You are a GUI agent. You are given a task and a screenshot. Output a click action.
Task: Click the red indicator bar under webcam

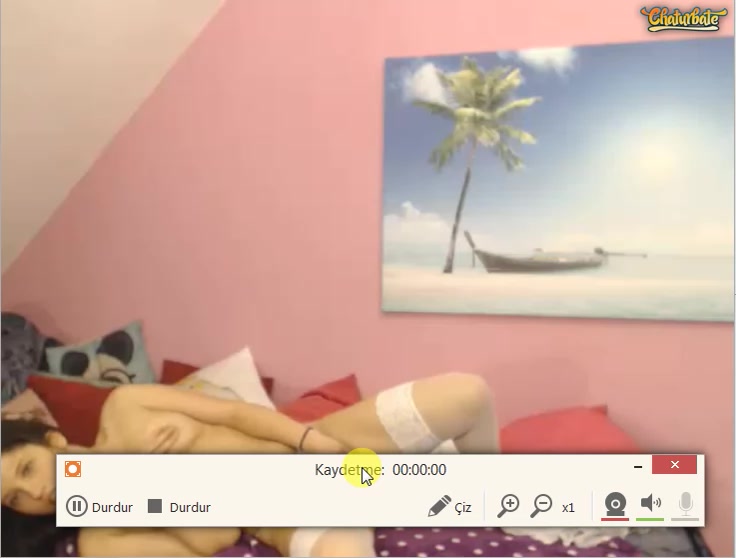click(615, 519)
